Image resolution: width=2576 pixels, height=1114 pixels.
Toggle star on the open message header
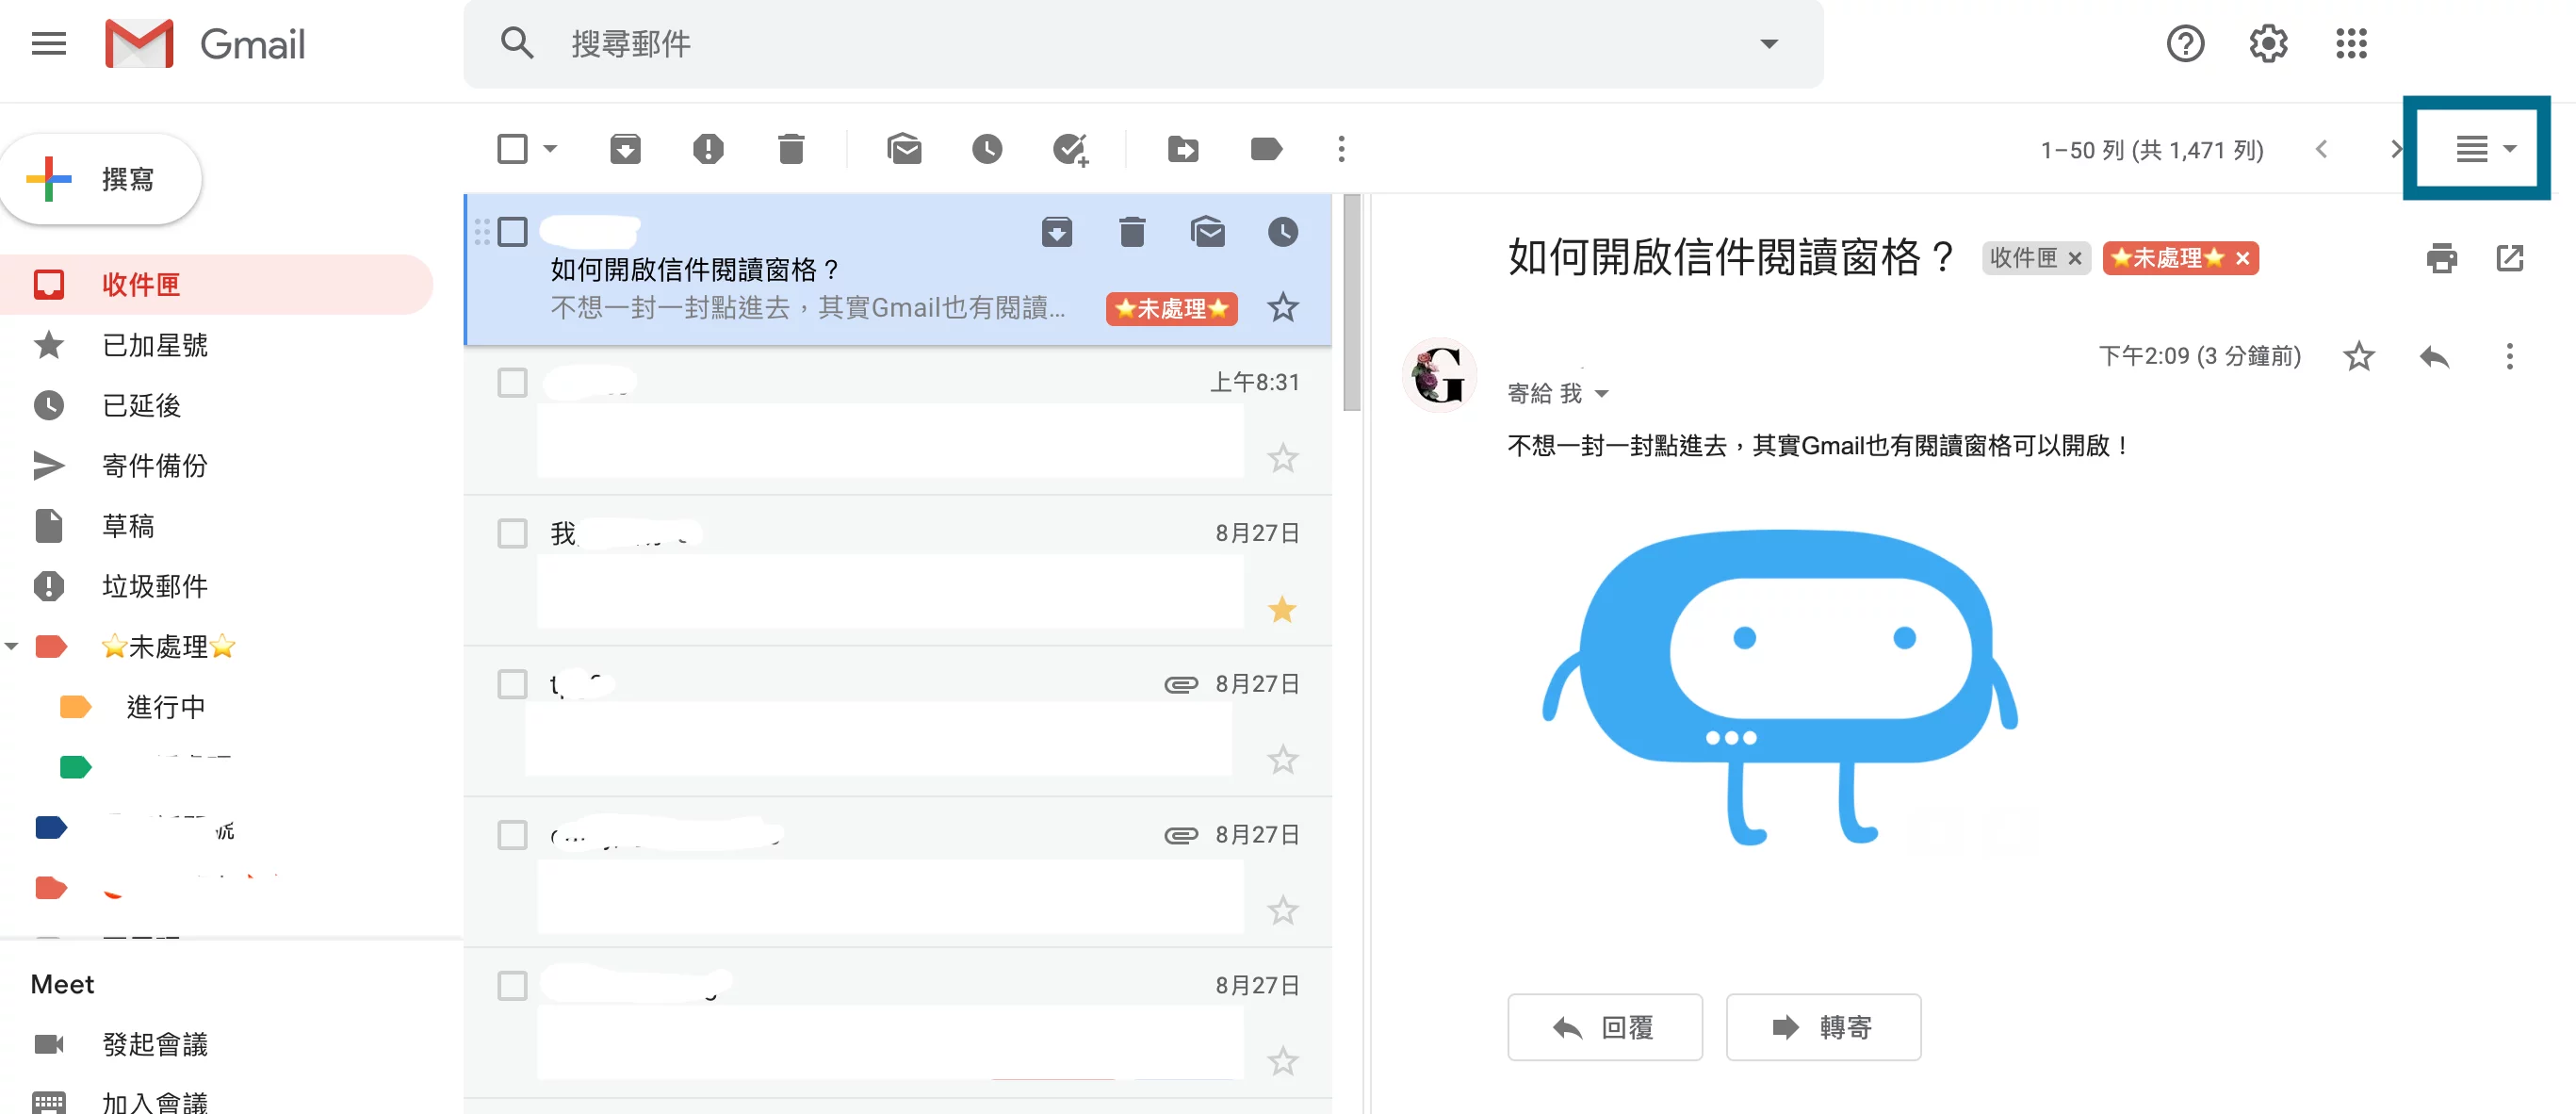(x=2358, y=356)
